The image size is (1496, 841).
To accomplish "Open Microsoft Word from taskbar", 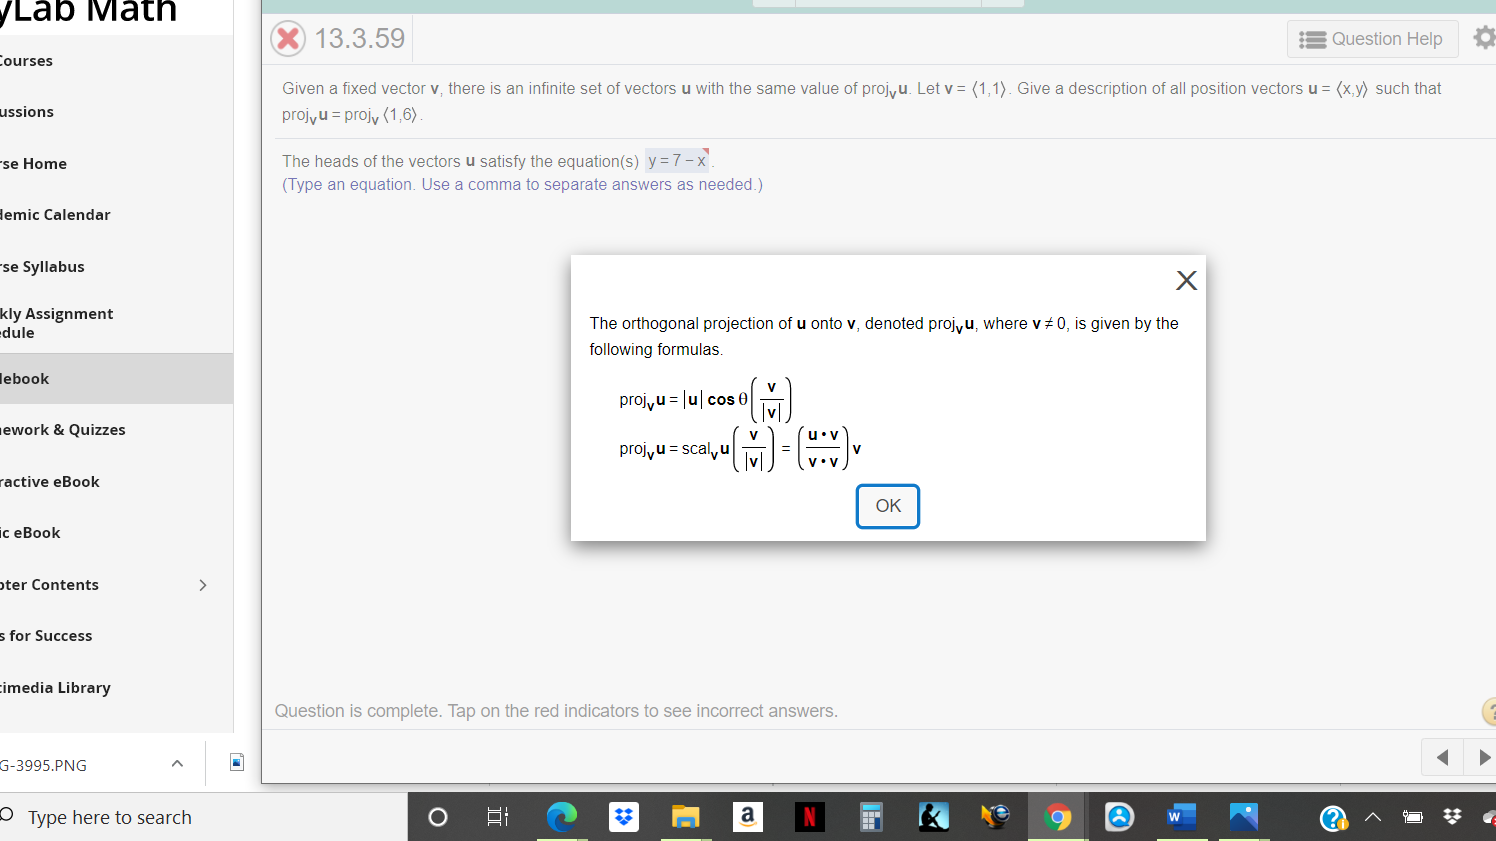I will pyautogui.click(x=1181, y=817).
